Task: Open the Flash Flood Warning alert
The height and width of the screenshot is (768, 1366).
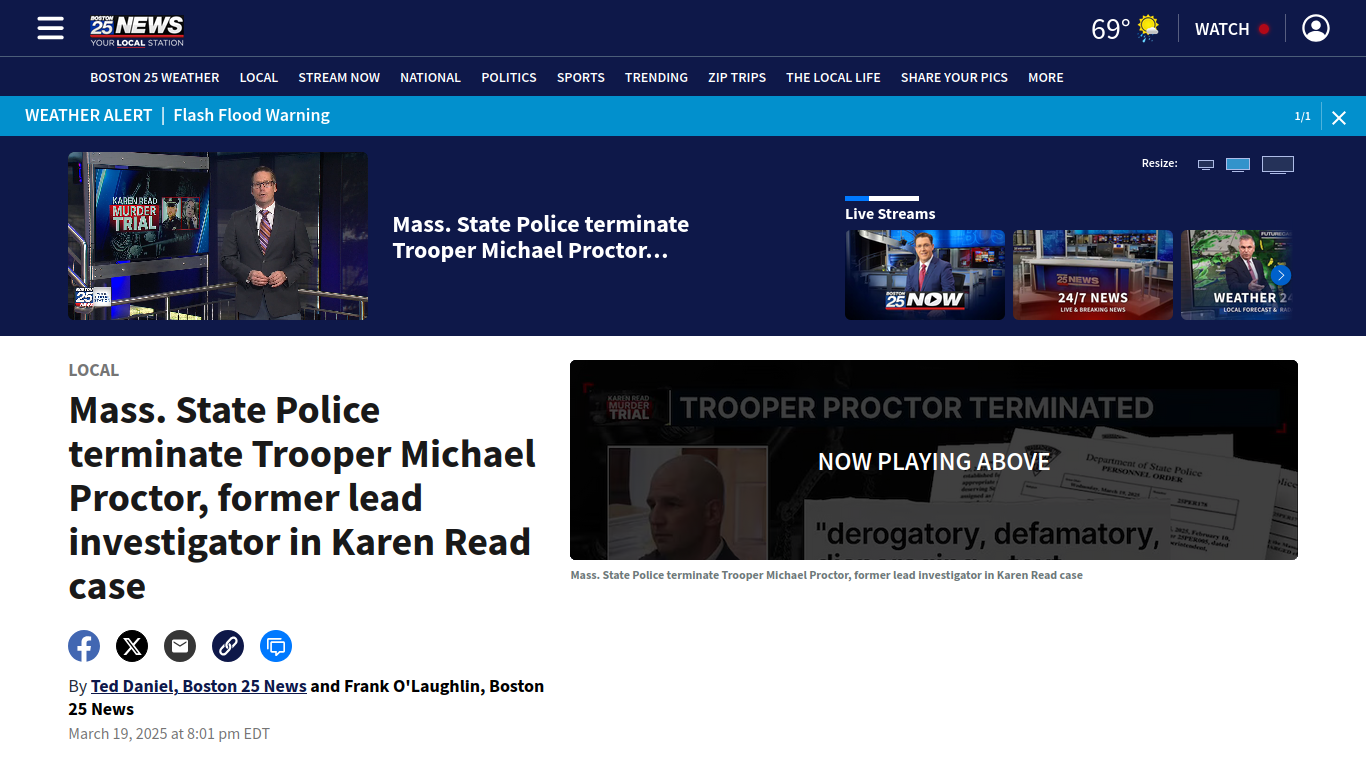Action: coord(252,115)
